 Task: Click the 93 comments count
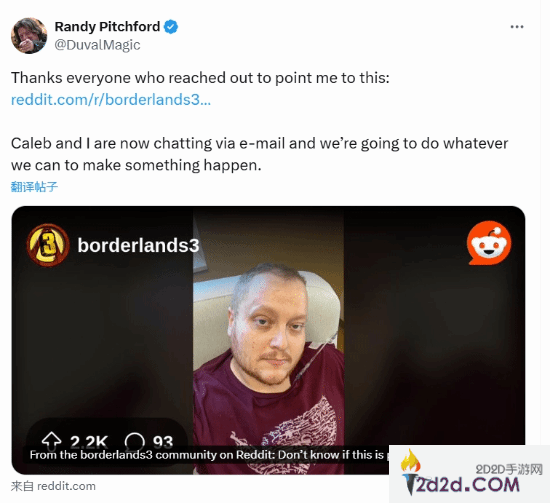click(163, 442)
